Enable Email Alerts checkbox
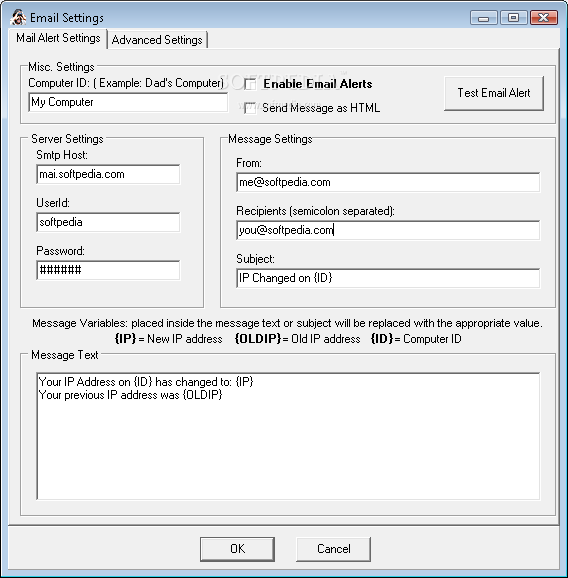 tap(250, 84)
